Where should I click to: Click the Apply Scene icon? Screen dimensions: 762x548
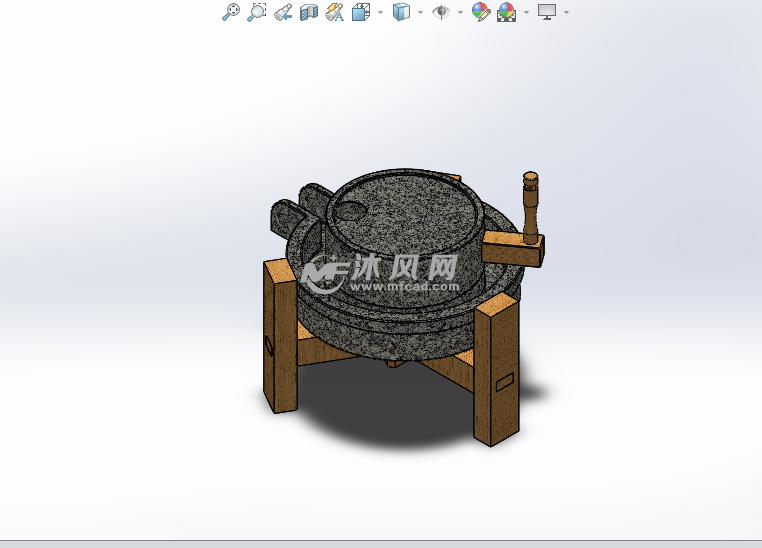[507, 12]
